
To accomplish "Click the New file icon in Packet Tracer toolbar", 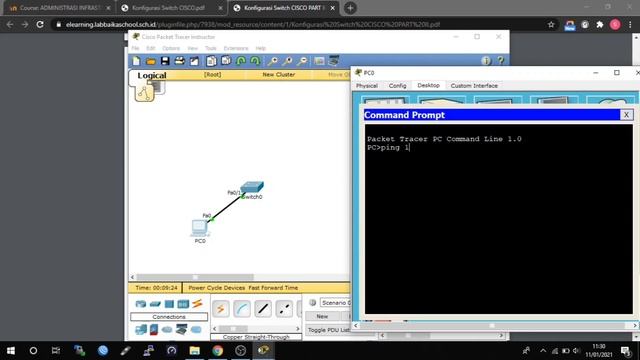I will tap(136, 61).
